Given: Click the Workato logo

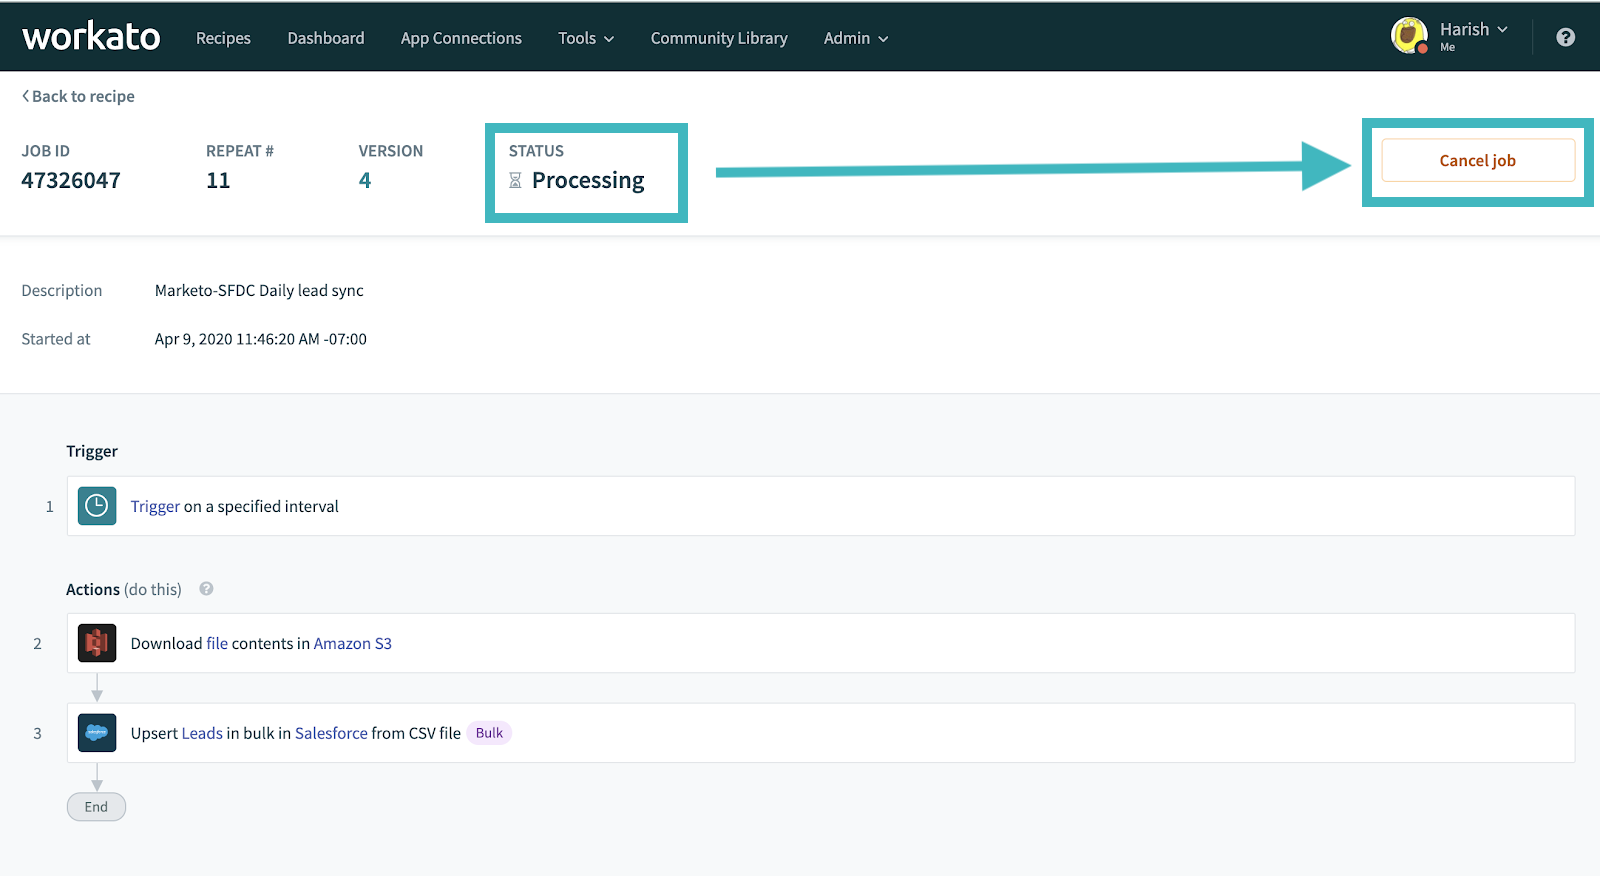Looking at the screenshot, I should pos(91,37).
